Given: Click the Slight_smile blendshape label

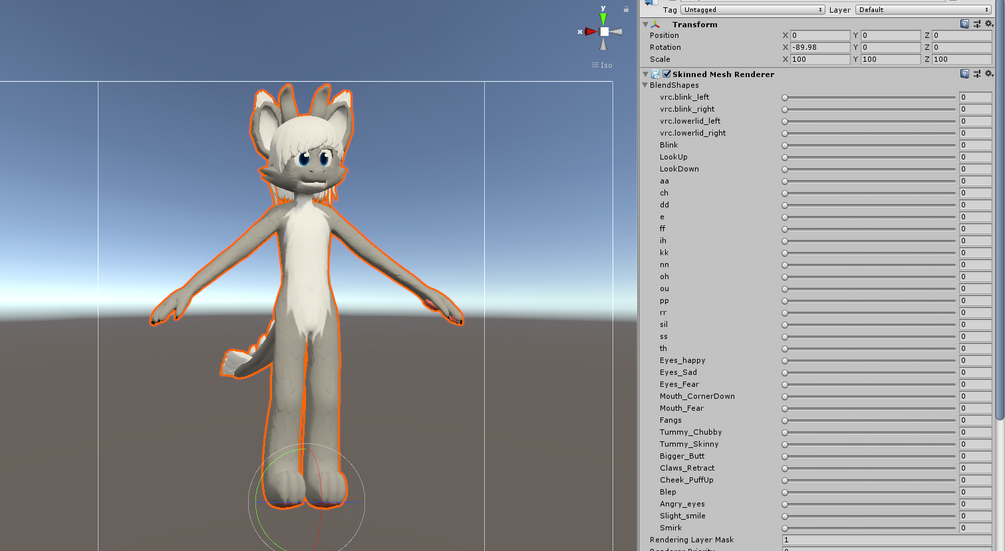Looking at the screenshot, I should click(x=683, y=516).
